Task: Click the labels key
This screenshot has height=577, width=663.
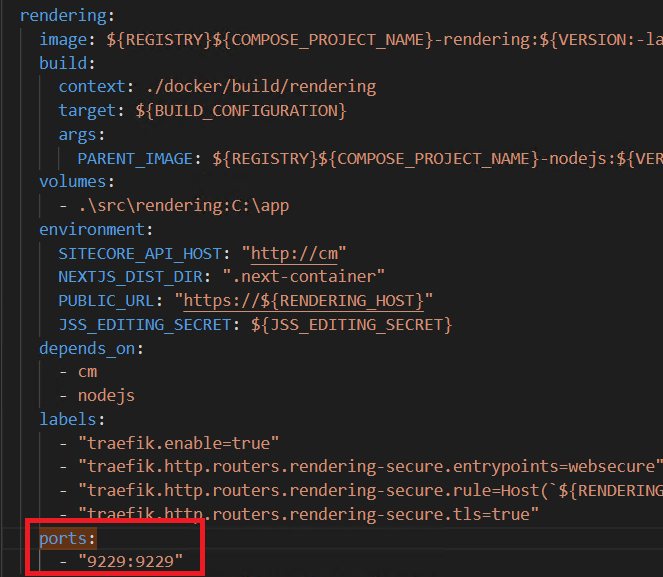Action: (x=68, y=419)
